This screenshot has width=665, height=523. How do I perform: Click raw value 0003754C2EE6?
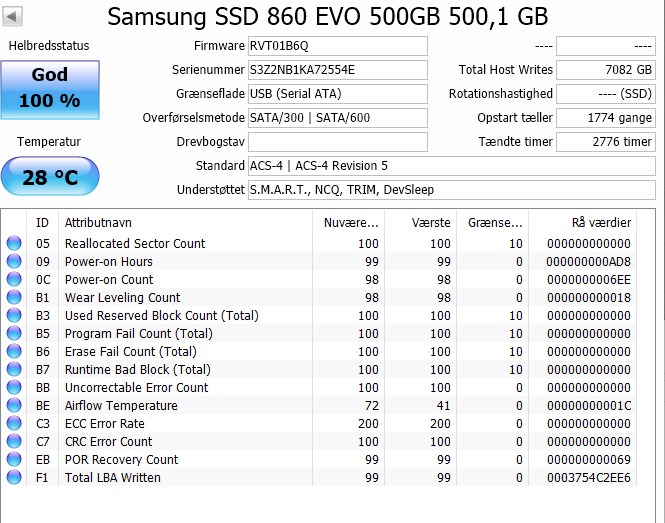click(x=589, y=478)
